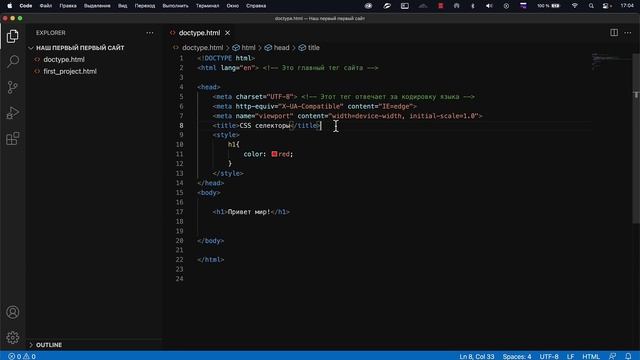
Task: Open the Вид menu
Action: (x=122, y=6)
